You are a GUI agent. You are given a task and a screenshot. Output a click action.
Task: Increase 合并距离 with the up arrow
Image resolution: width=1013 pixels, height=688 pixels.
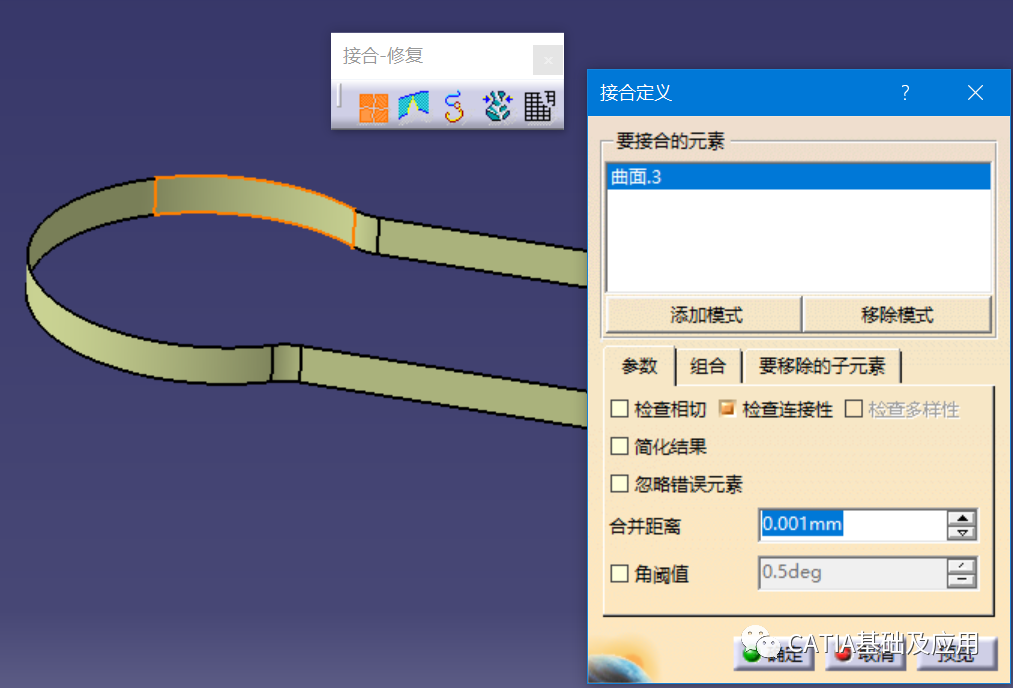tap(962, 518)
